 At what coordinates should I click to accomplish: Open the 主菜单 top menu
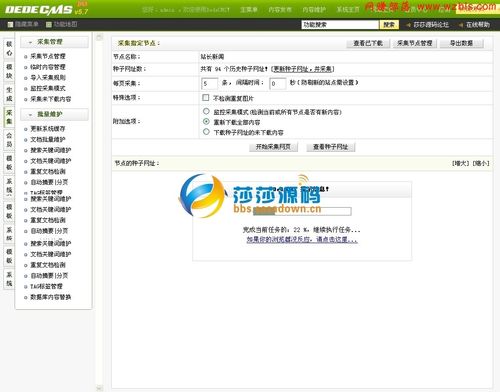pyautogui.click(x=249, y=10)
